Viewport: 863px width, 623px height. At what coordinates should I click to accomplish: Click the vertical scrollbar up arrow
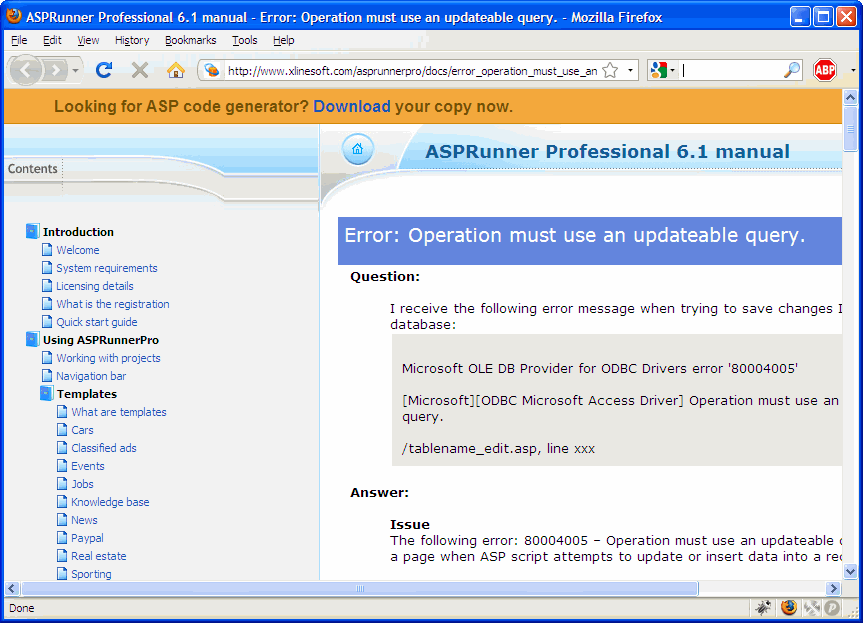tap(850, 97)
